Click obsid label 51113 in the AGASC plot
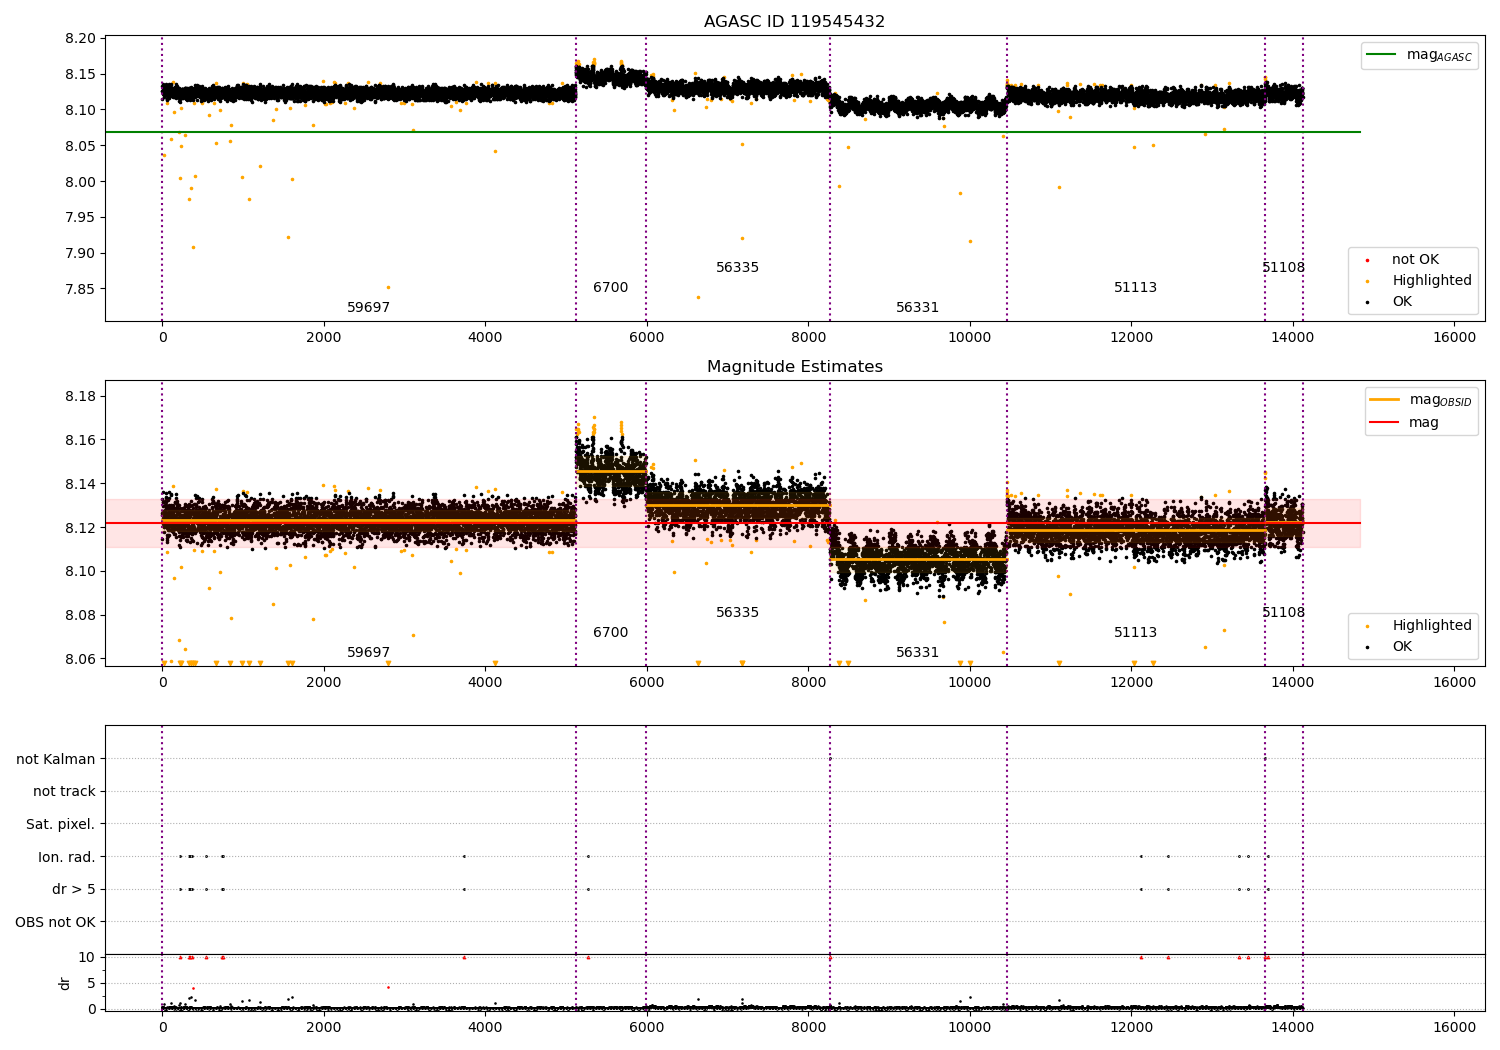This screenshot has width=1500, height=1050. (1136, 288)
